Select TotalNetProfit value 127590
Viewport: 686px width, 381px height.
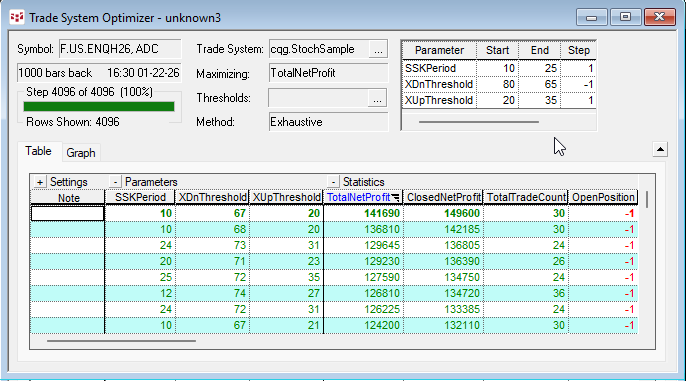click(363, 277)
